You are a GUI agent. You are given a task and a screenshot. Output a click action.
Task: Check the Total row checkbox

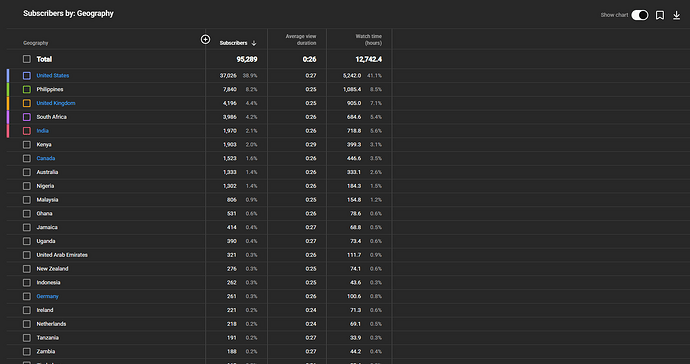tap(27, 59)
